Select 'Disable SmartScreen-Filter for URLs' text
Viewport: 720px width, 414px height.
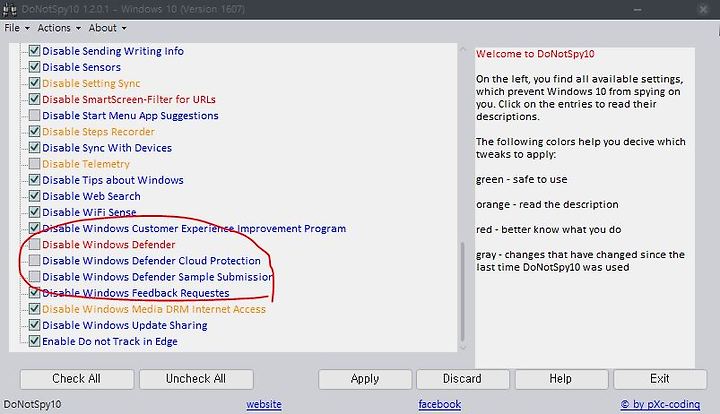click(129, 99)
